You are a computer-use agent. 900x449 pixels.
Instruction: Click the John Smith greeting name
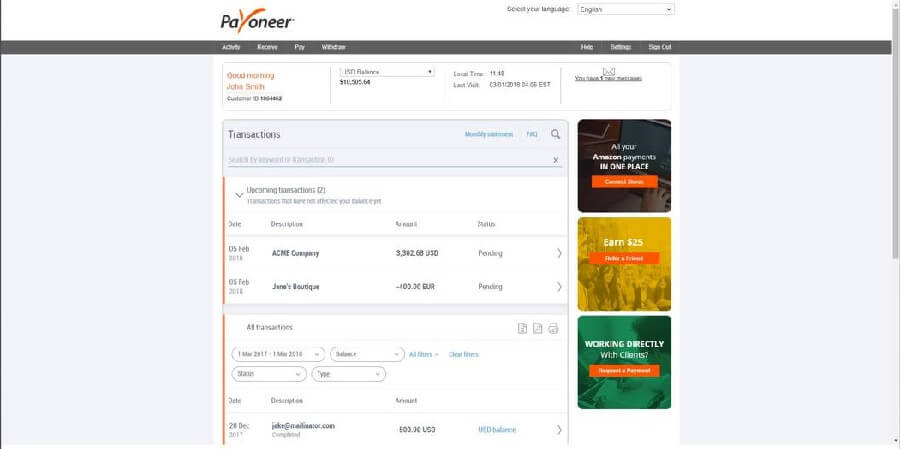tap(246, 87)
